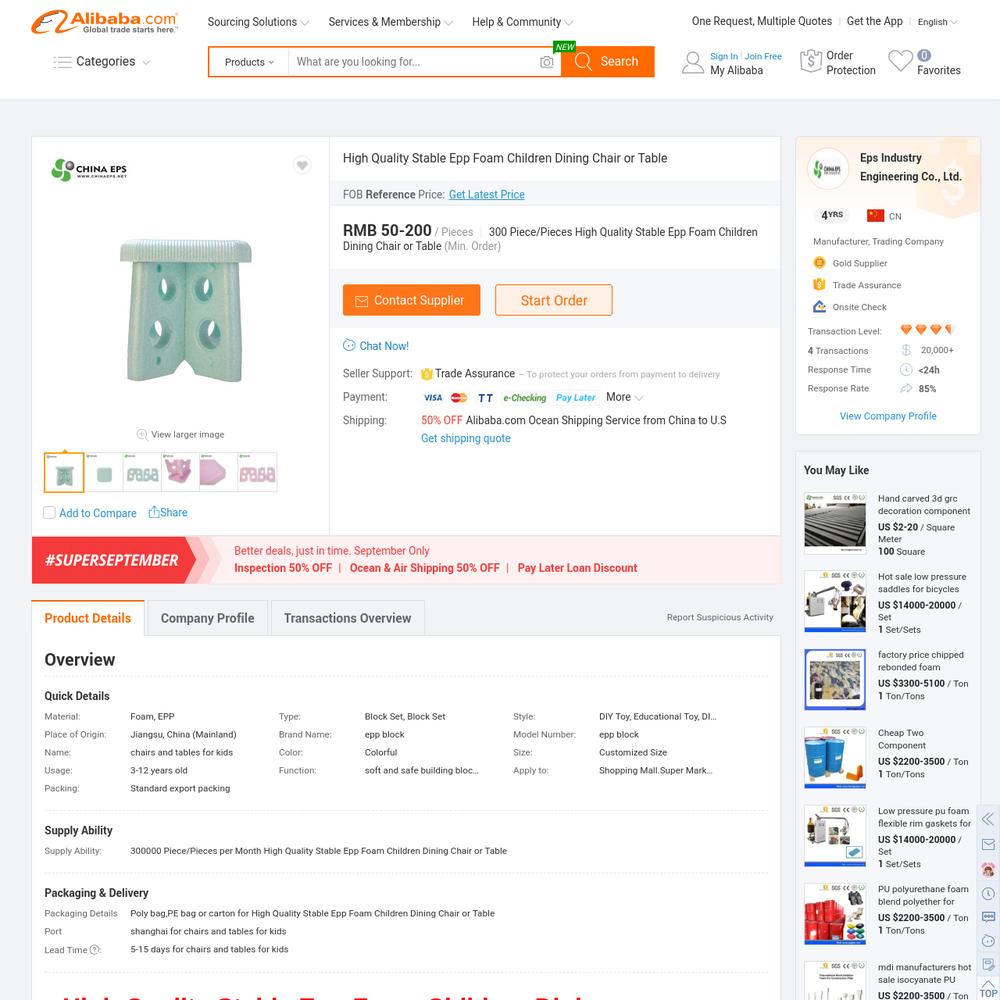Screen dimensions: 1000x1000
Task: Open the English language dropdown
Action: 938,22
